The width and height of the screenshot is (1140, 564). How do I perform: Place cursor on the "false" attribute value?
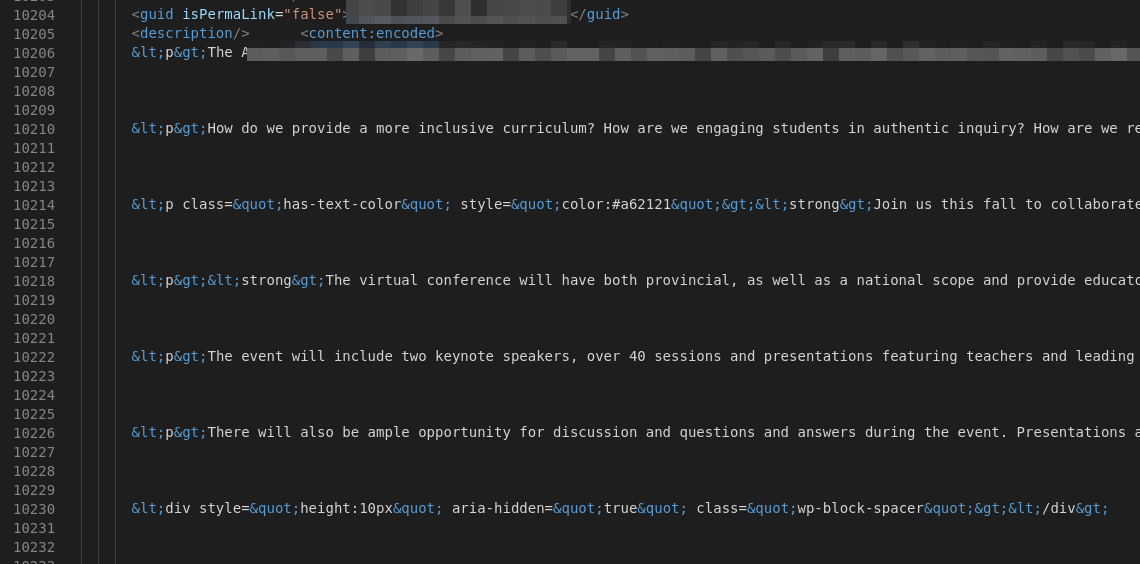(313, 14)
